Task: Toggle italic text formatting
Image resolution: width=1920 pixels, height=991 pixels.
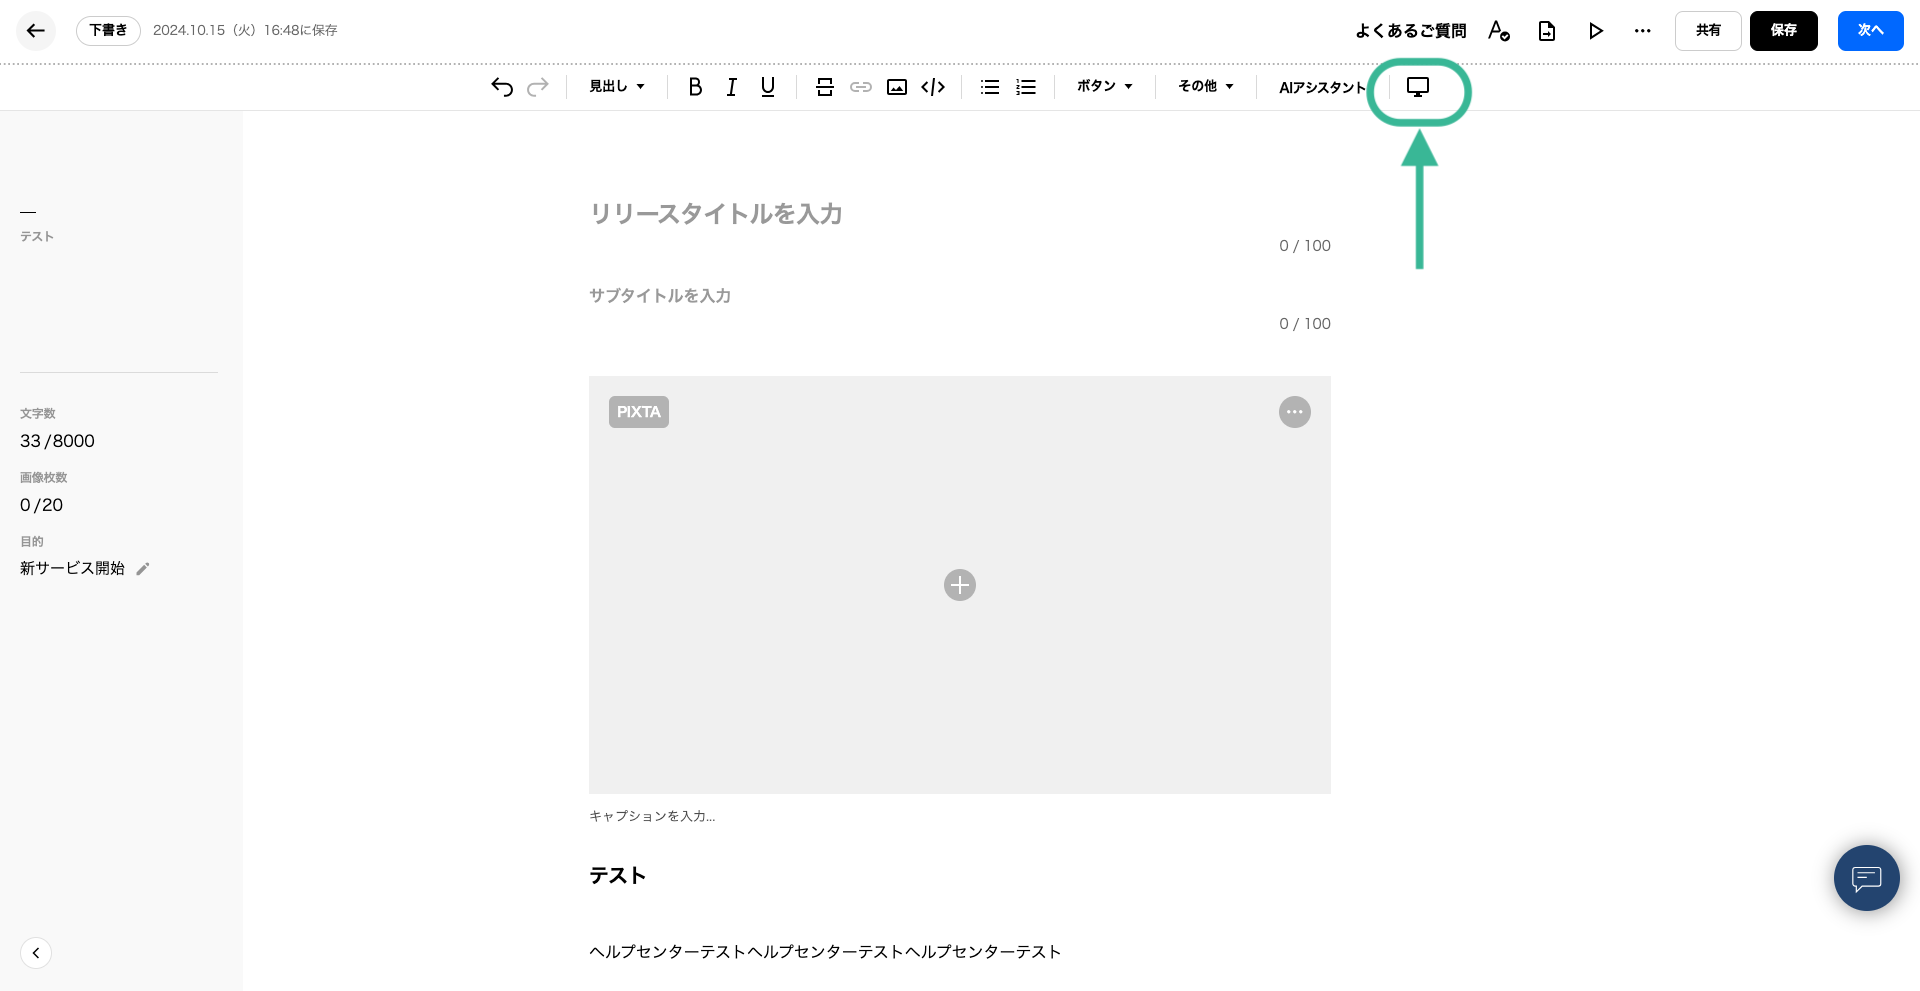Action: (x=732, y=87)
